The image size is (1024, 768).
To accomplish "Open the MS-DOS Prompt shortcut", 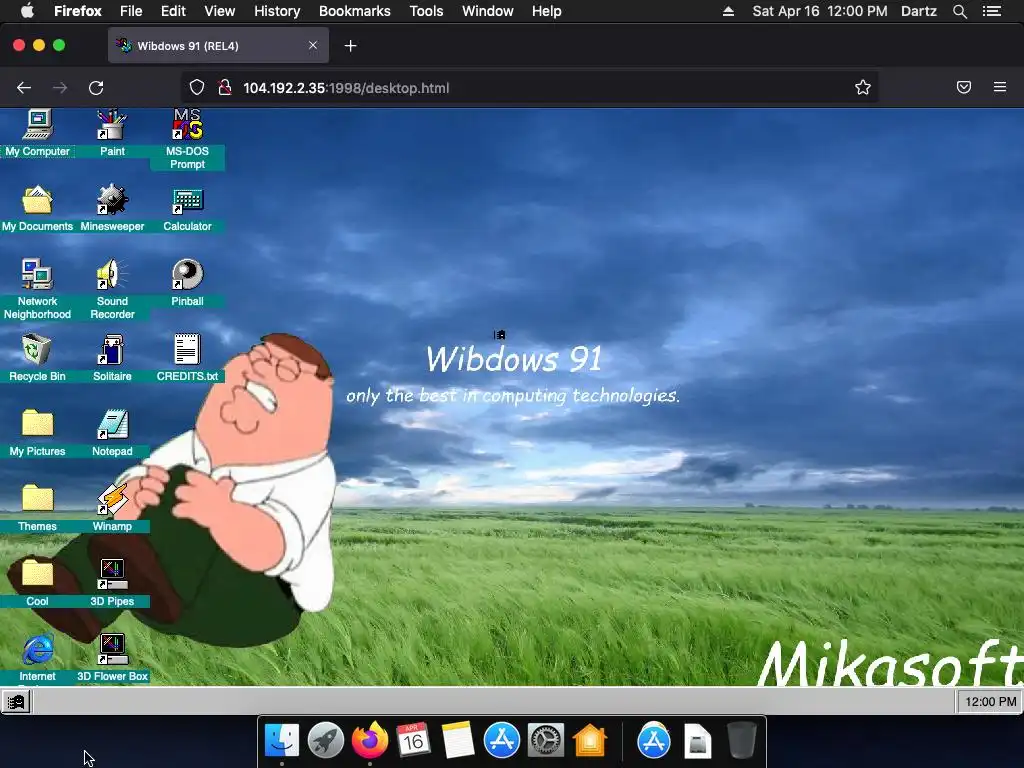I will tap(187, 138).
